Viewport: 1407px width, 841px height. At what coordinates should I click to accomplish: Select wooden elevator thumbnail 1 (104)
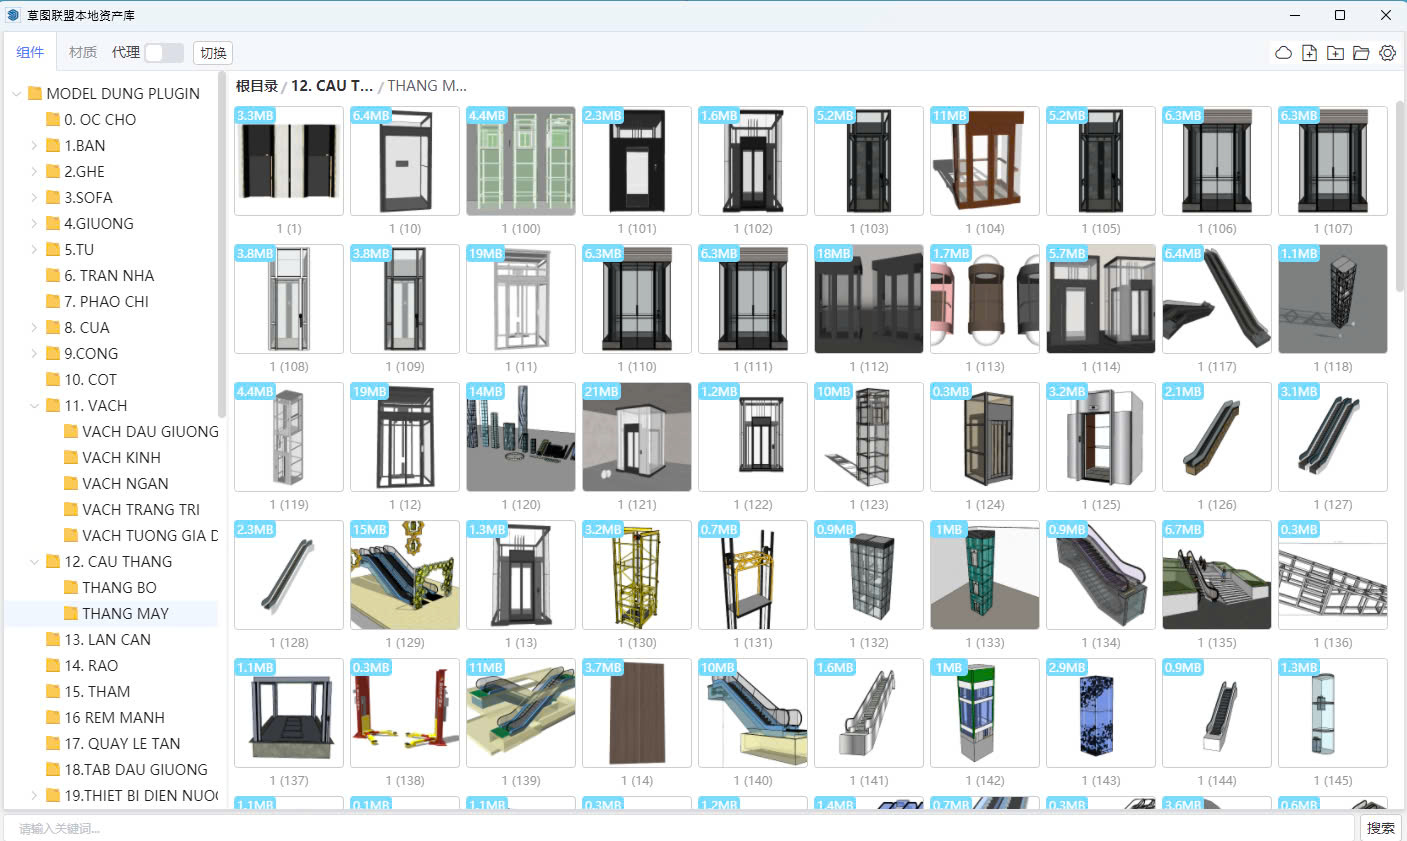985,161
